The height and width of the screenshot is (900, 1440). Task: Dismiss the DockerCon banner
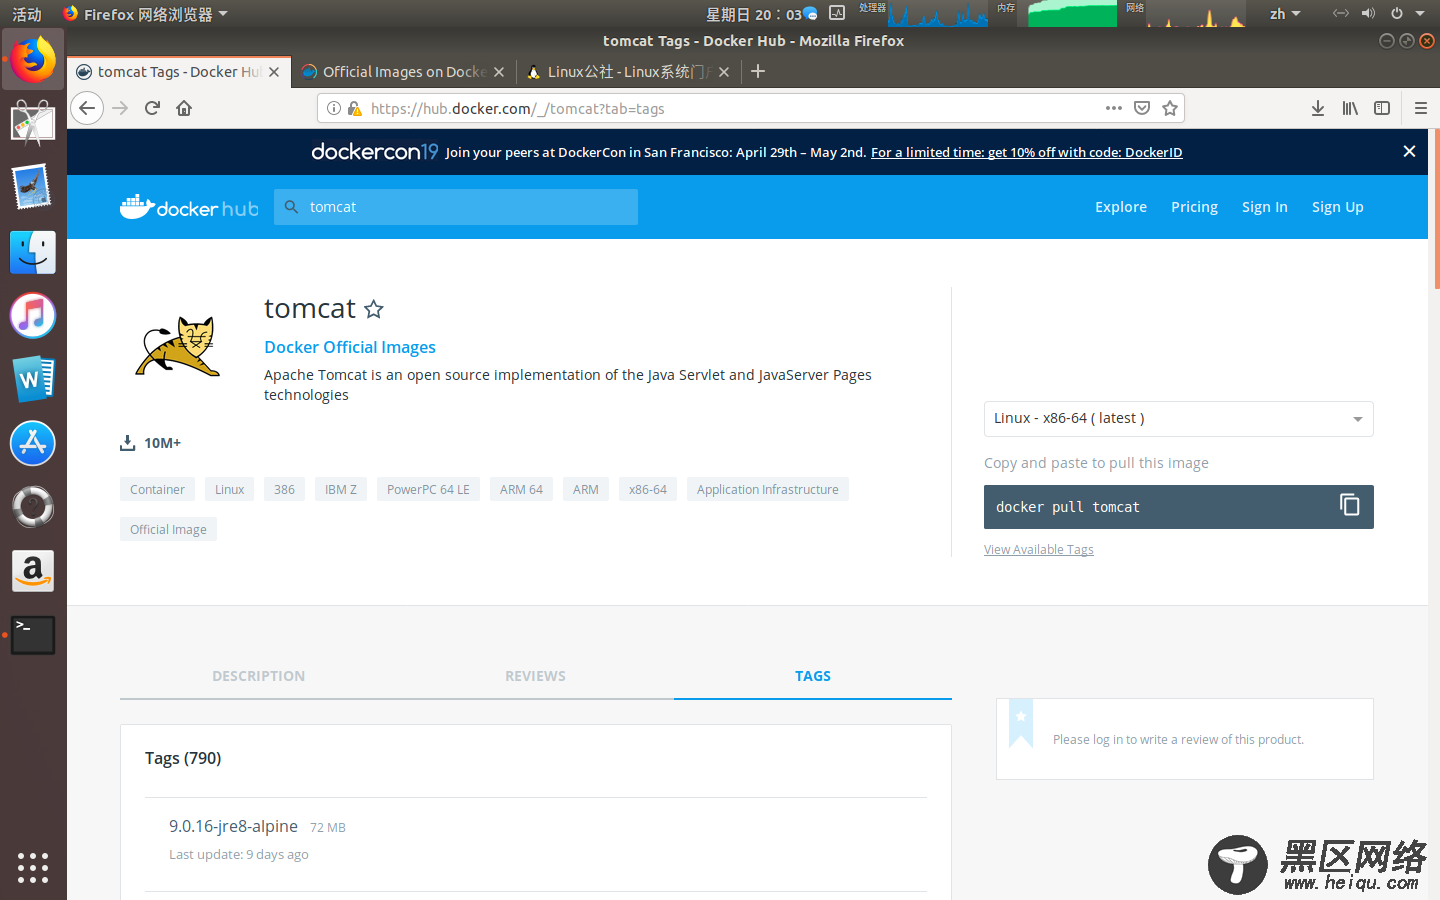(1409, 151)
